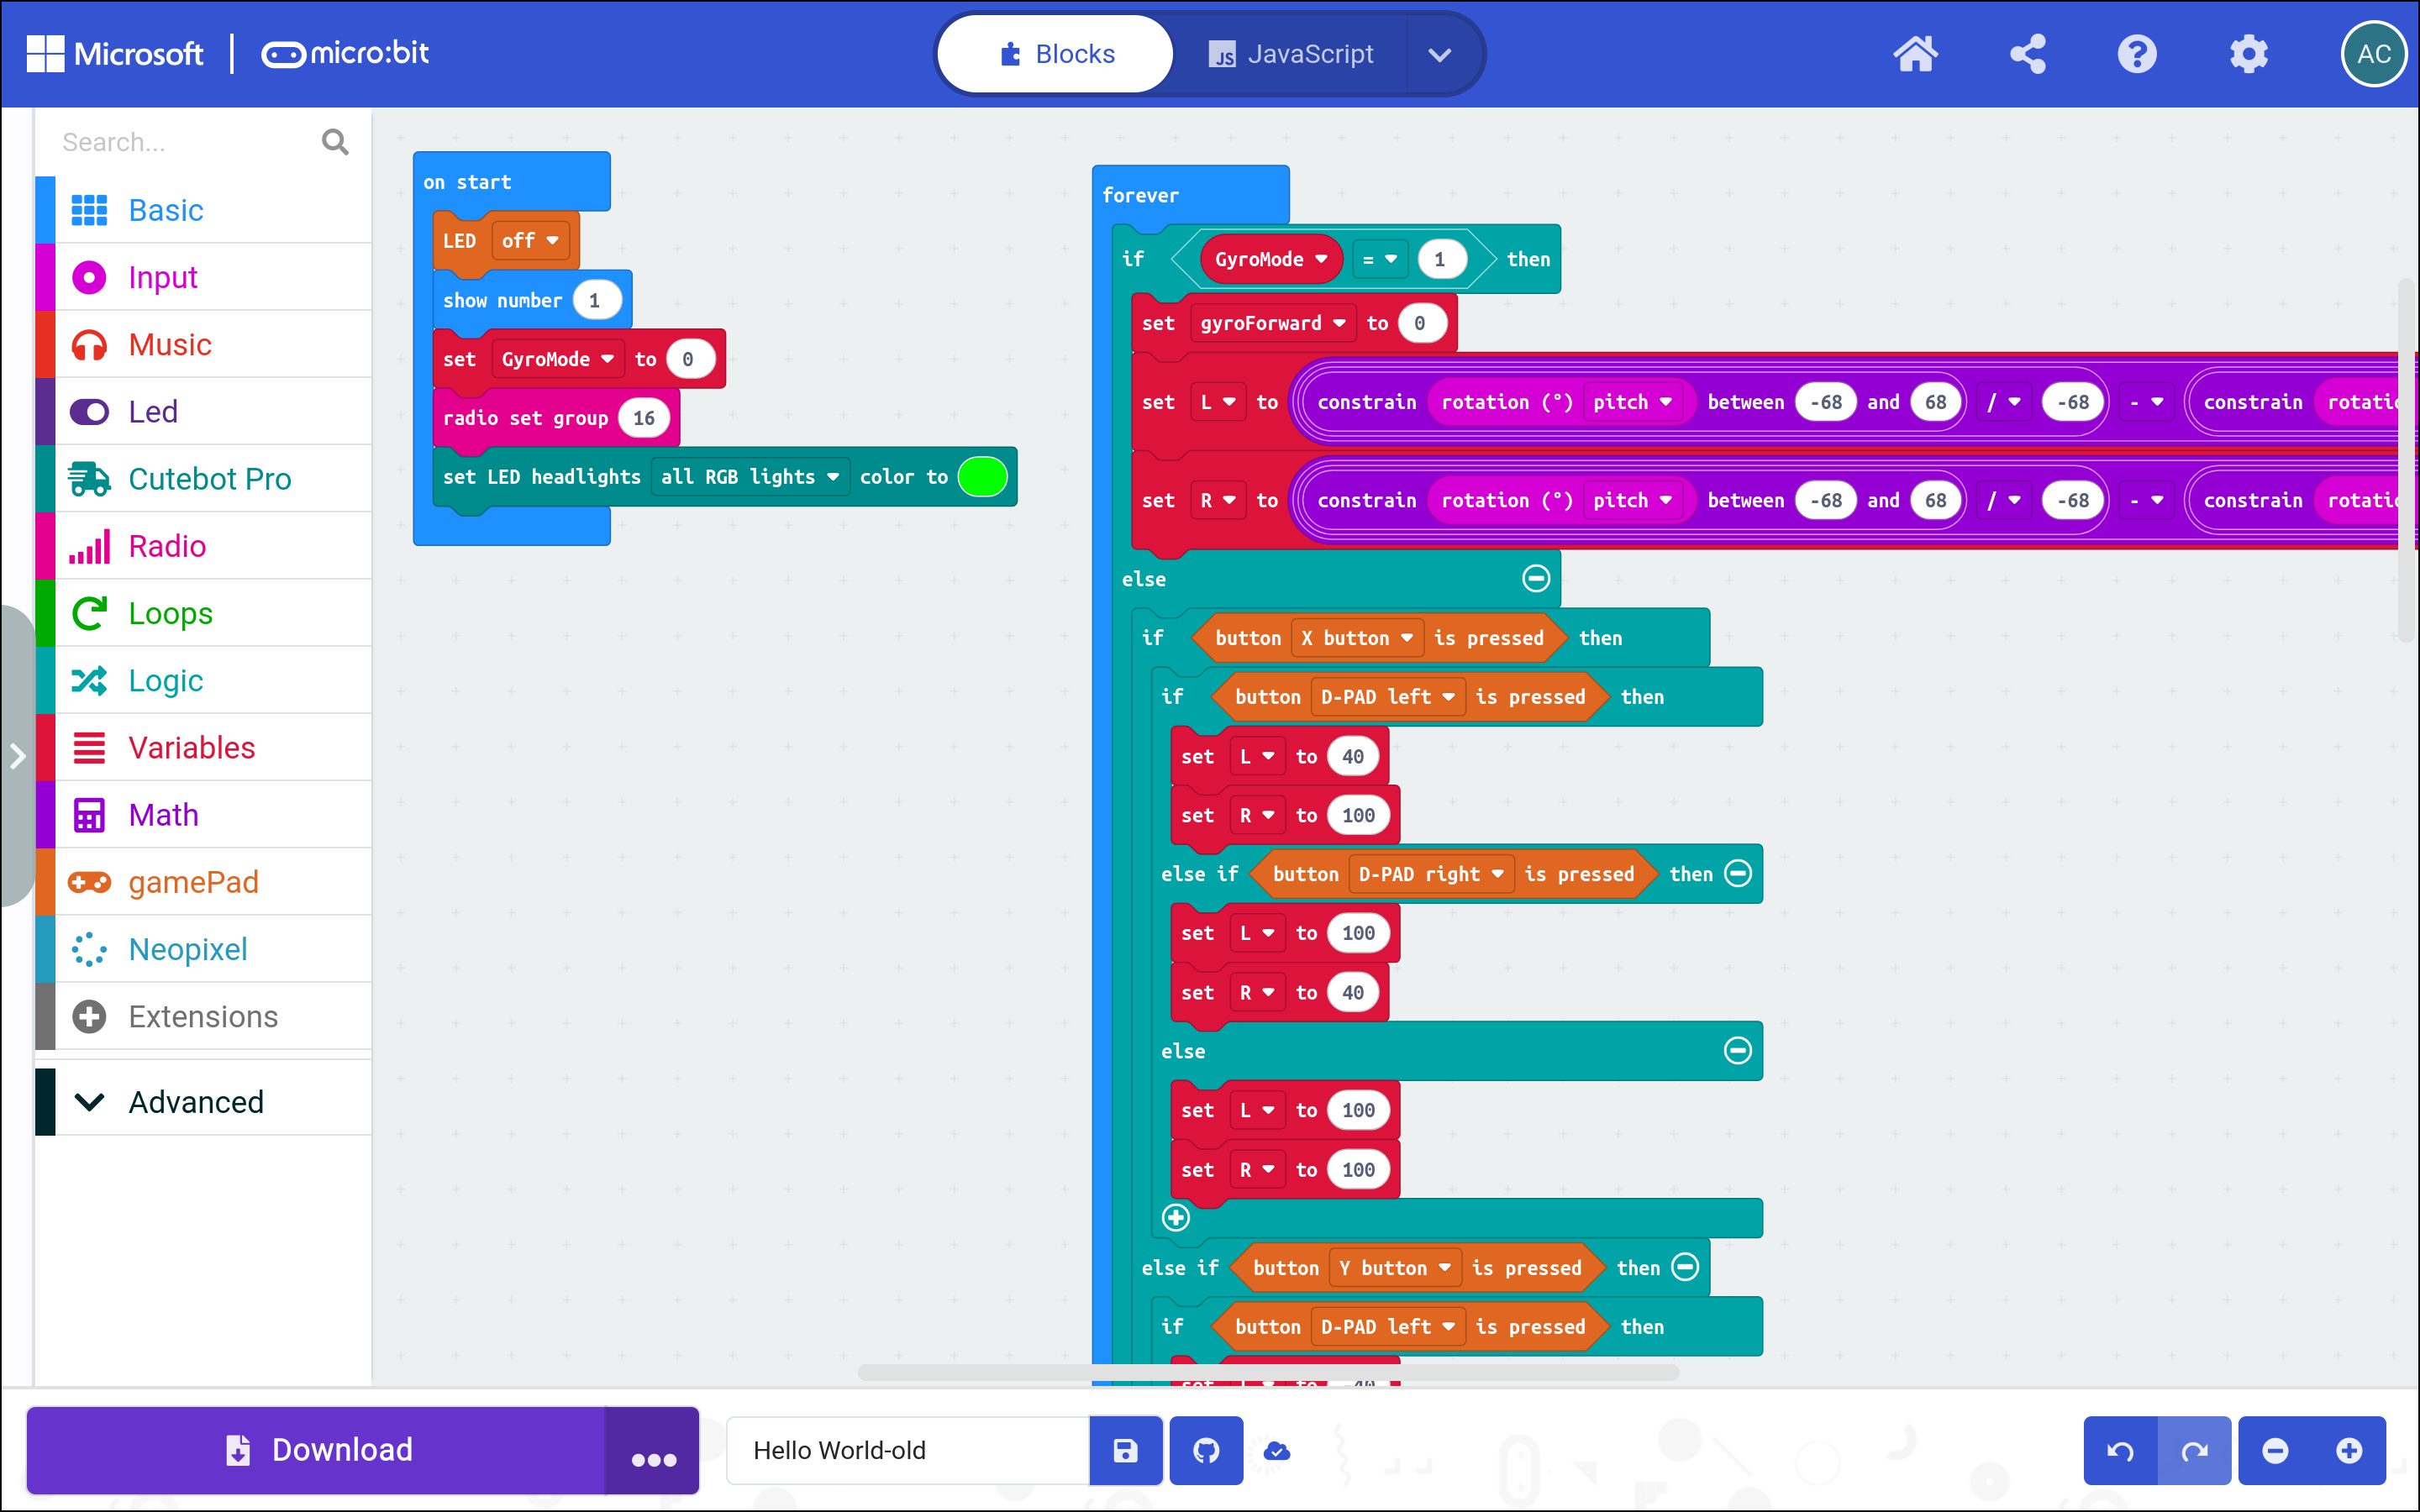Remove the else if D-PAD right branch
The height and width of the screenshot is (1512, 2420).
click(1738, 873)
